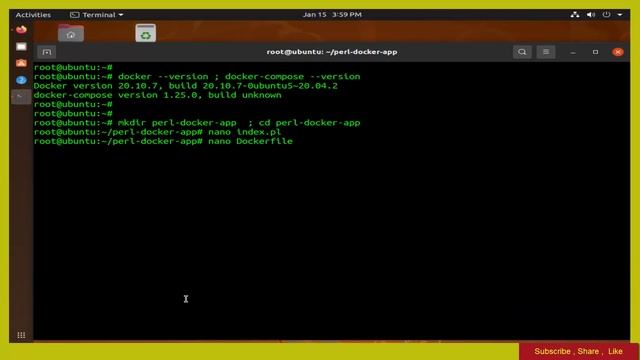Screen dimensions: 640x360
Task: Open Ubuntu Software from the dock
Action: point(21,63)
